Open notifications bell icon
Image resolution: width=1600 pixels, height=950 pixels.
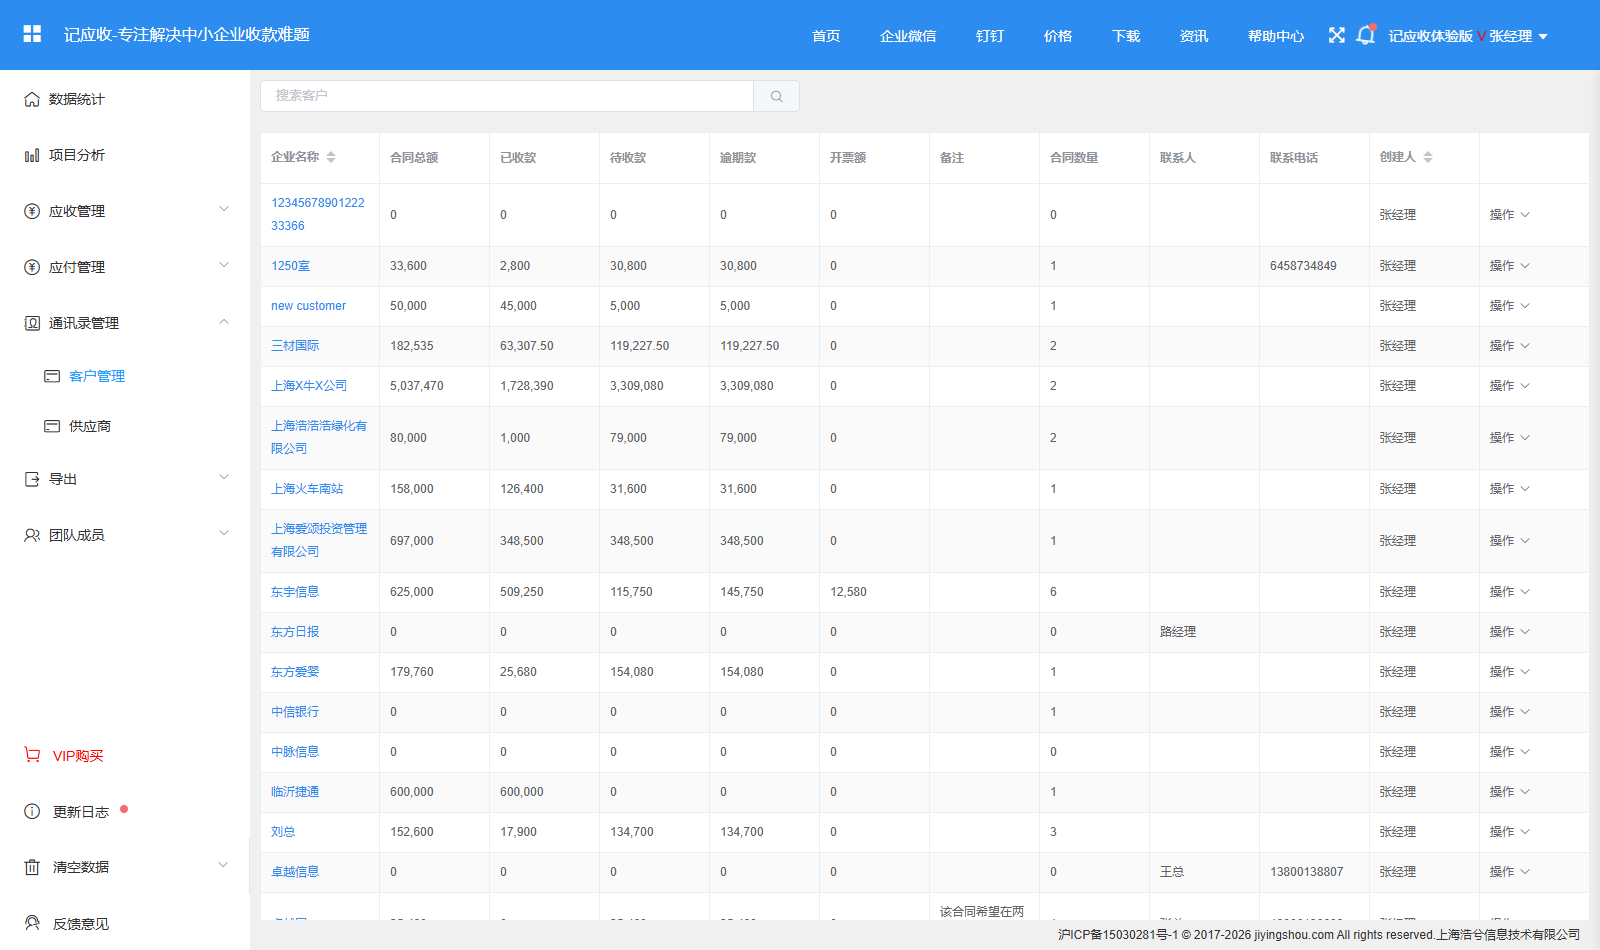(1365, 35)
